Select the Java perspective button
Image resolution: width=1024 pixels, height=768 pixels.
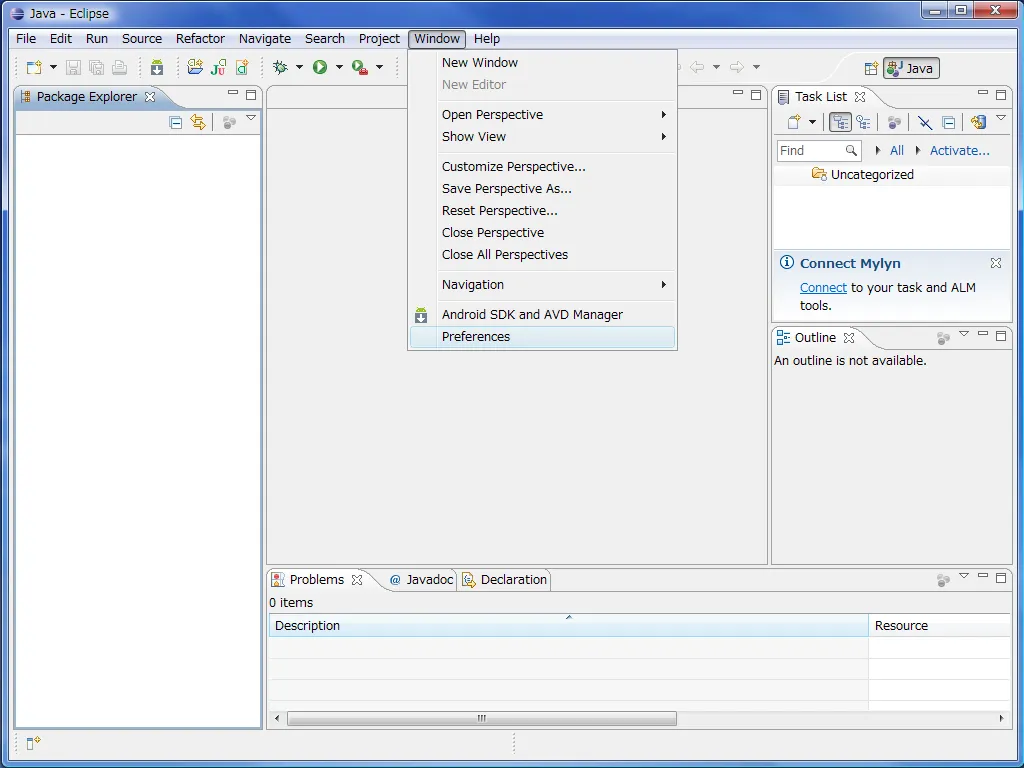coord(911,69)
